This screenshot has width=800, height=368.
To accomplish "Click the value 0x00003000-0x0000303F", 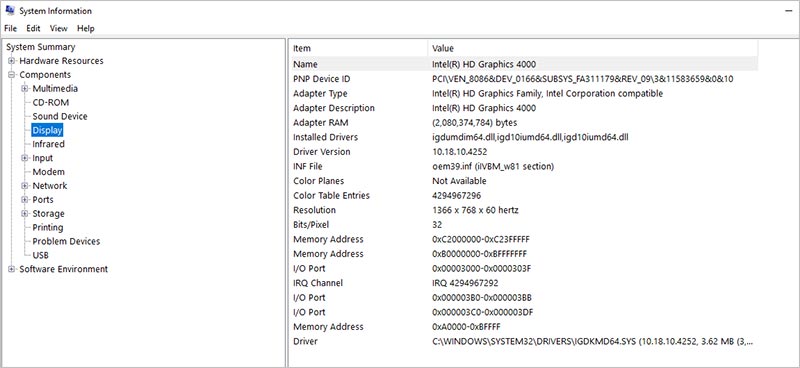I will point(482,268).
